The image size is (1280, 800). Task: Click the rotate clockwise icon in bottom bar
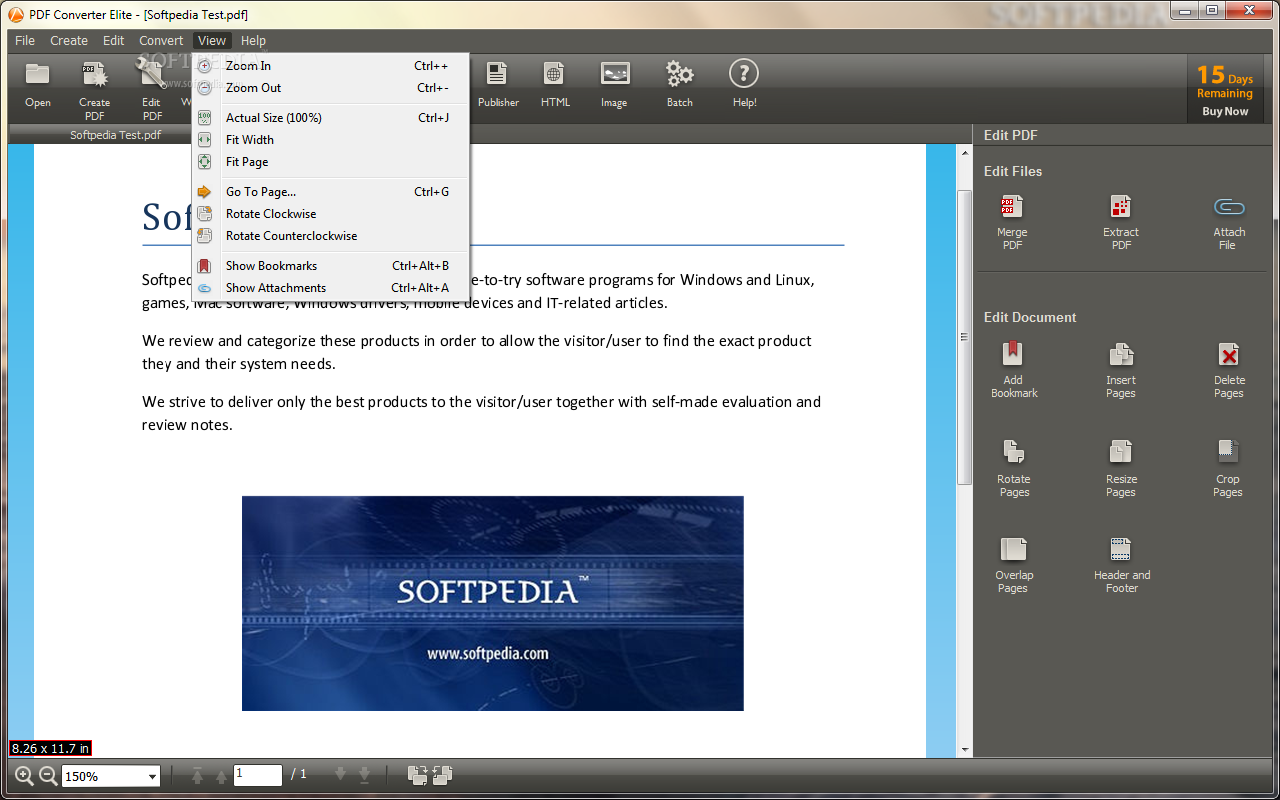click(x=418, y=775)
